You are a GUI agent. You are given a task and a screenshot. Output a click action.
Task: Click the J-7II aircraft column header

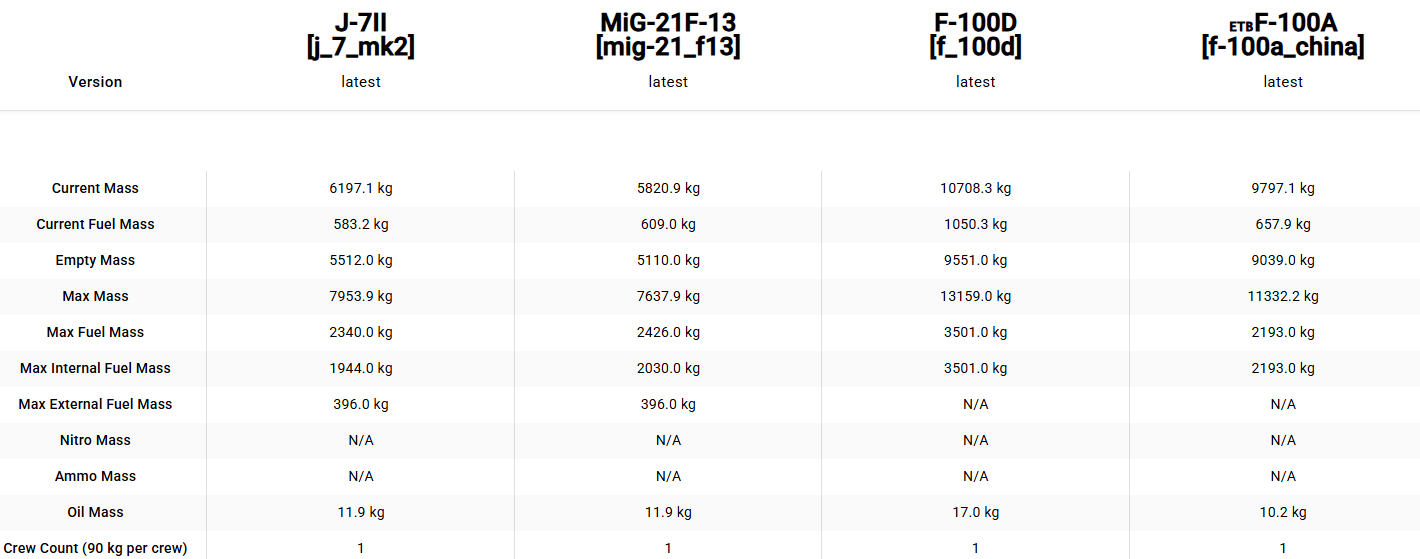pyautogui.click(x=360, y=35)
